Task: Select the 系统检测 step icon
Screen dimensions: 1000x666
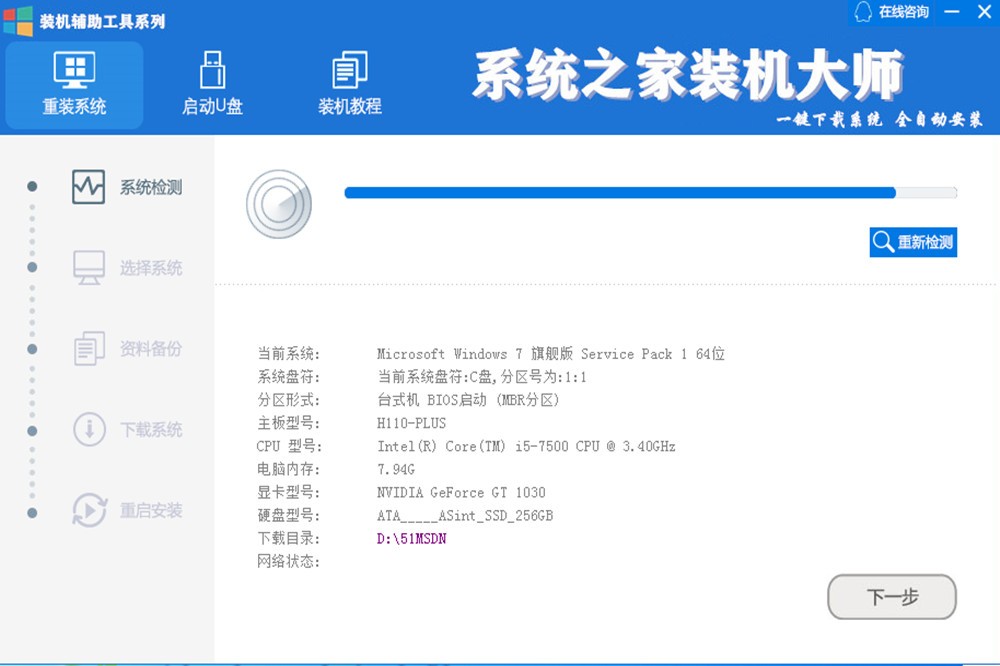Action: click(89, 187)
